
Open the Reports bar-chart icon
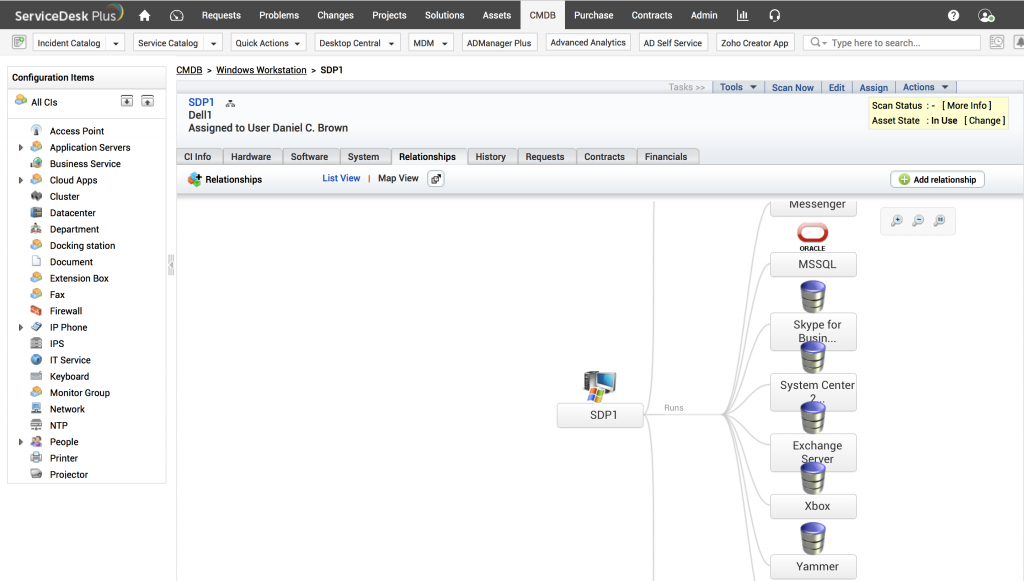tap(742, 15)
